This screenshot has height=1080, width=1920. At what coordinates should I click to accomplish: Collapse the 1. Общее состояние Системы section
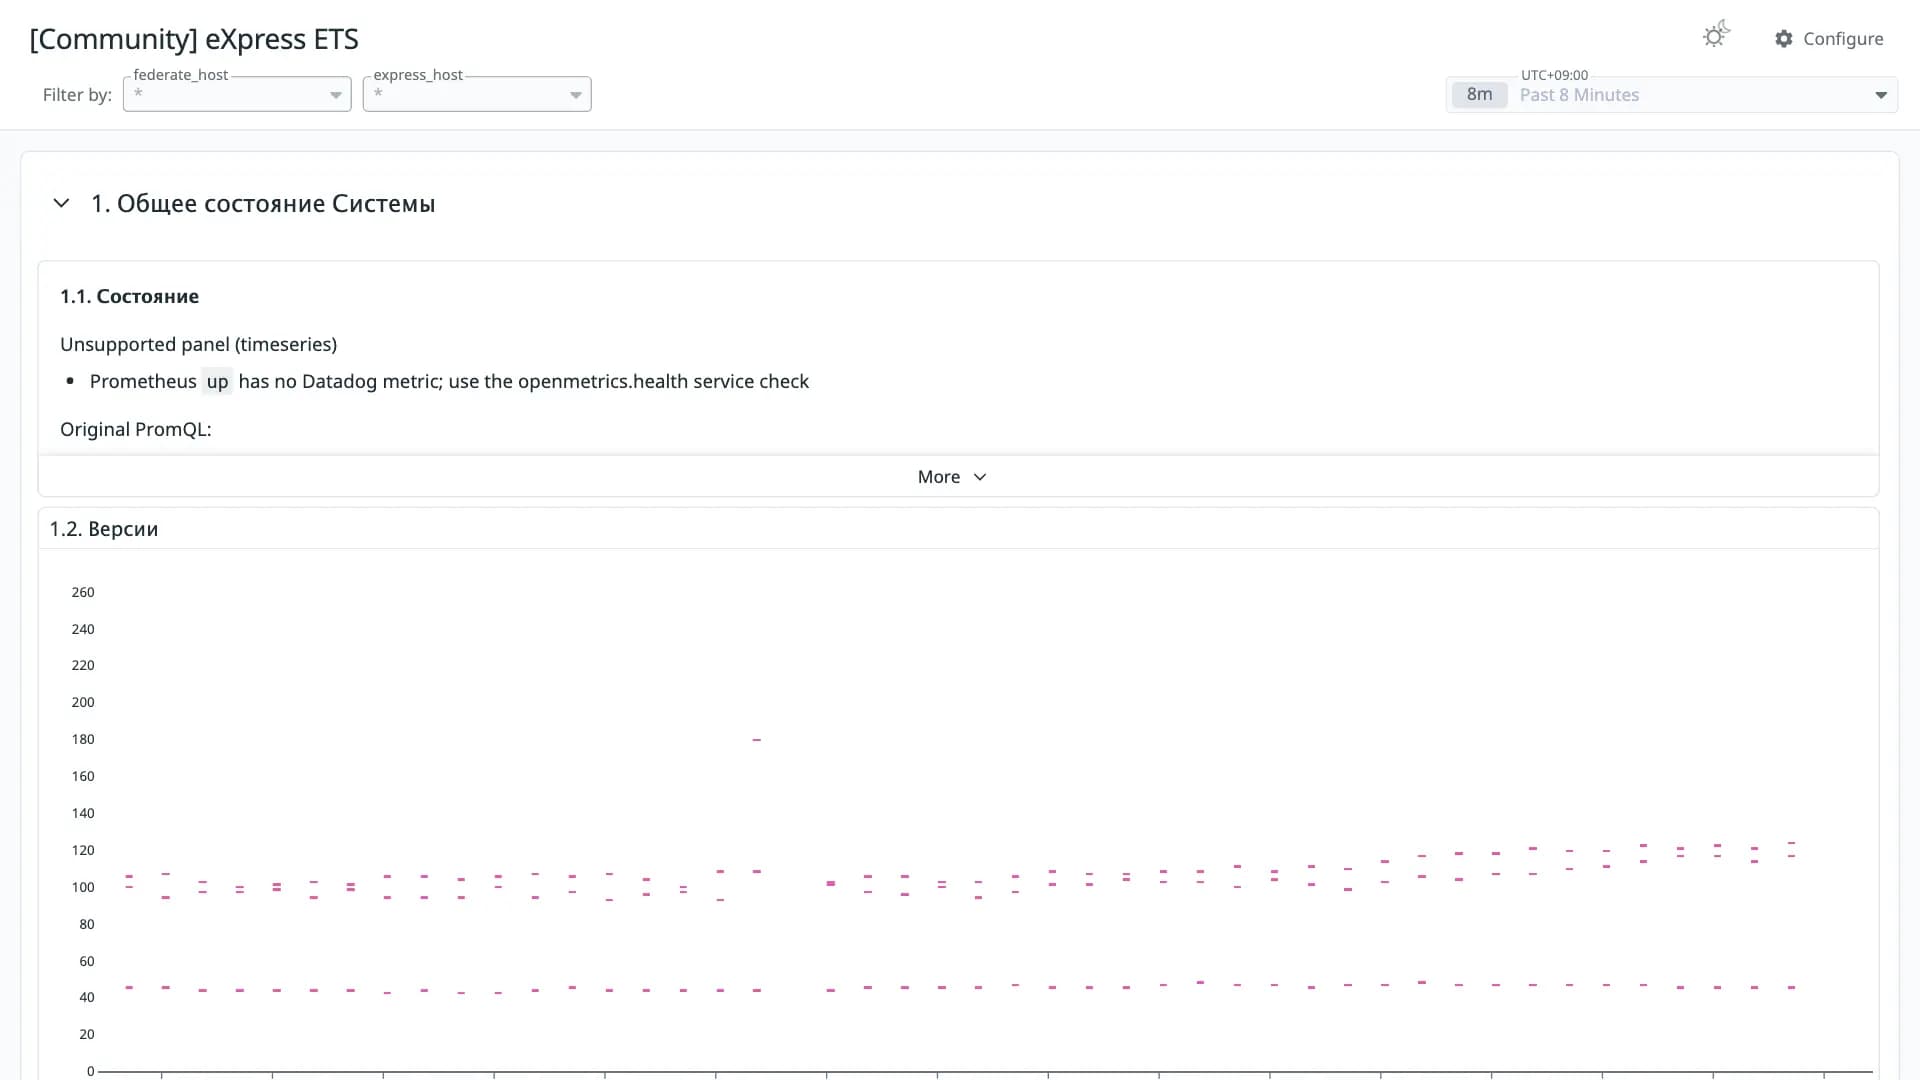(61, 203)
